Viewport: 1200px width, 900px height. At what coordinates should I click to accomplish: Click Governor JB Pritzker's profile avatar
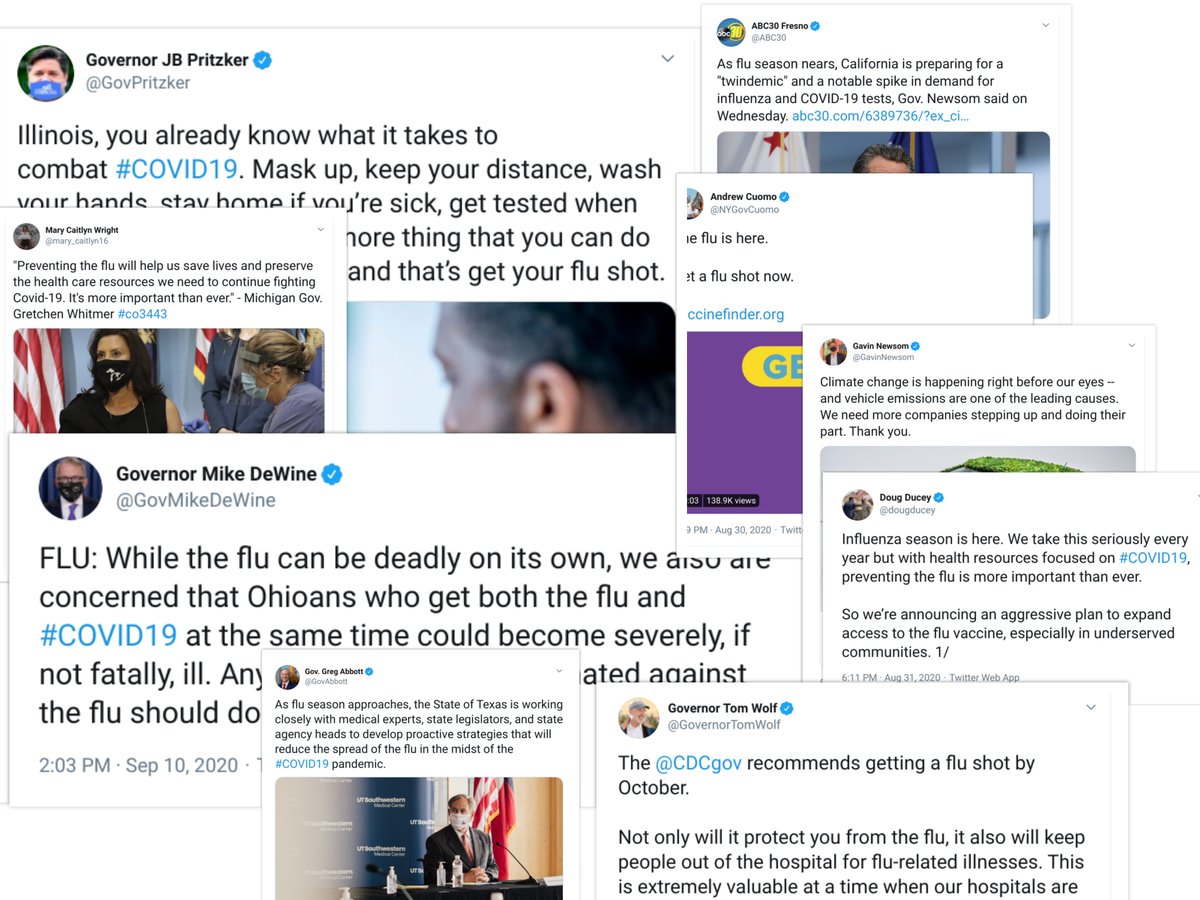pos(45,73)
